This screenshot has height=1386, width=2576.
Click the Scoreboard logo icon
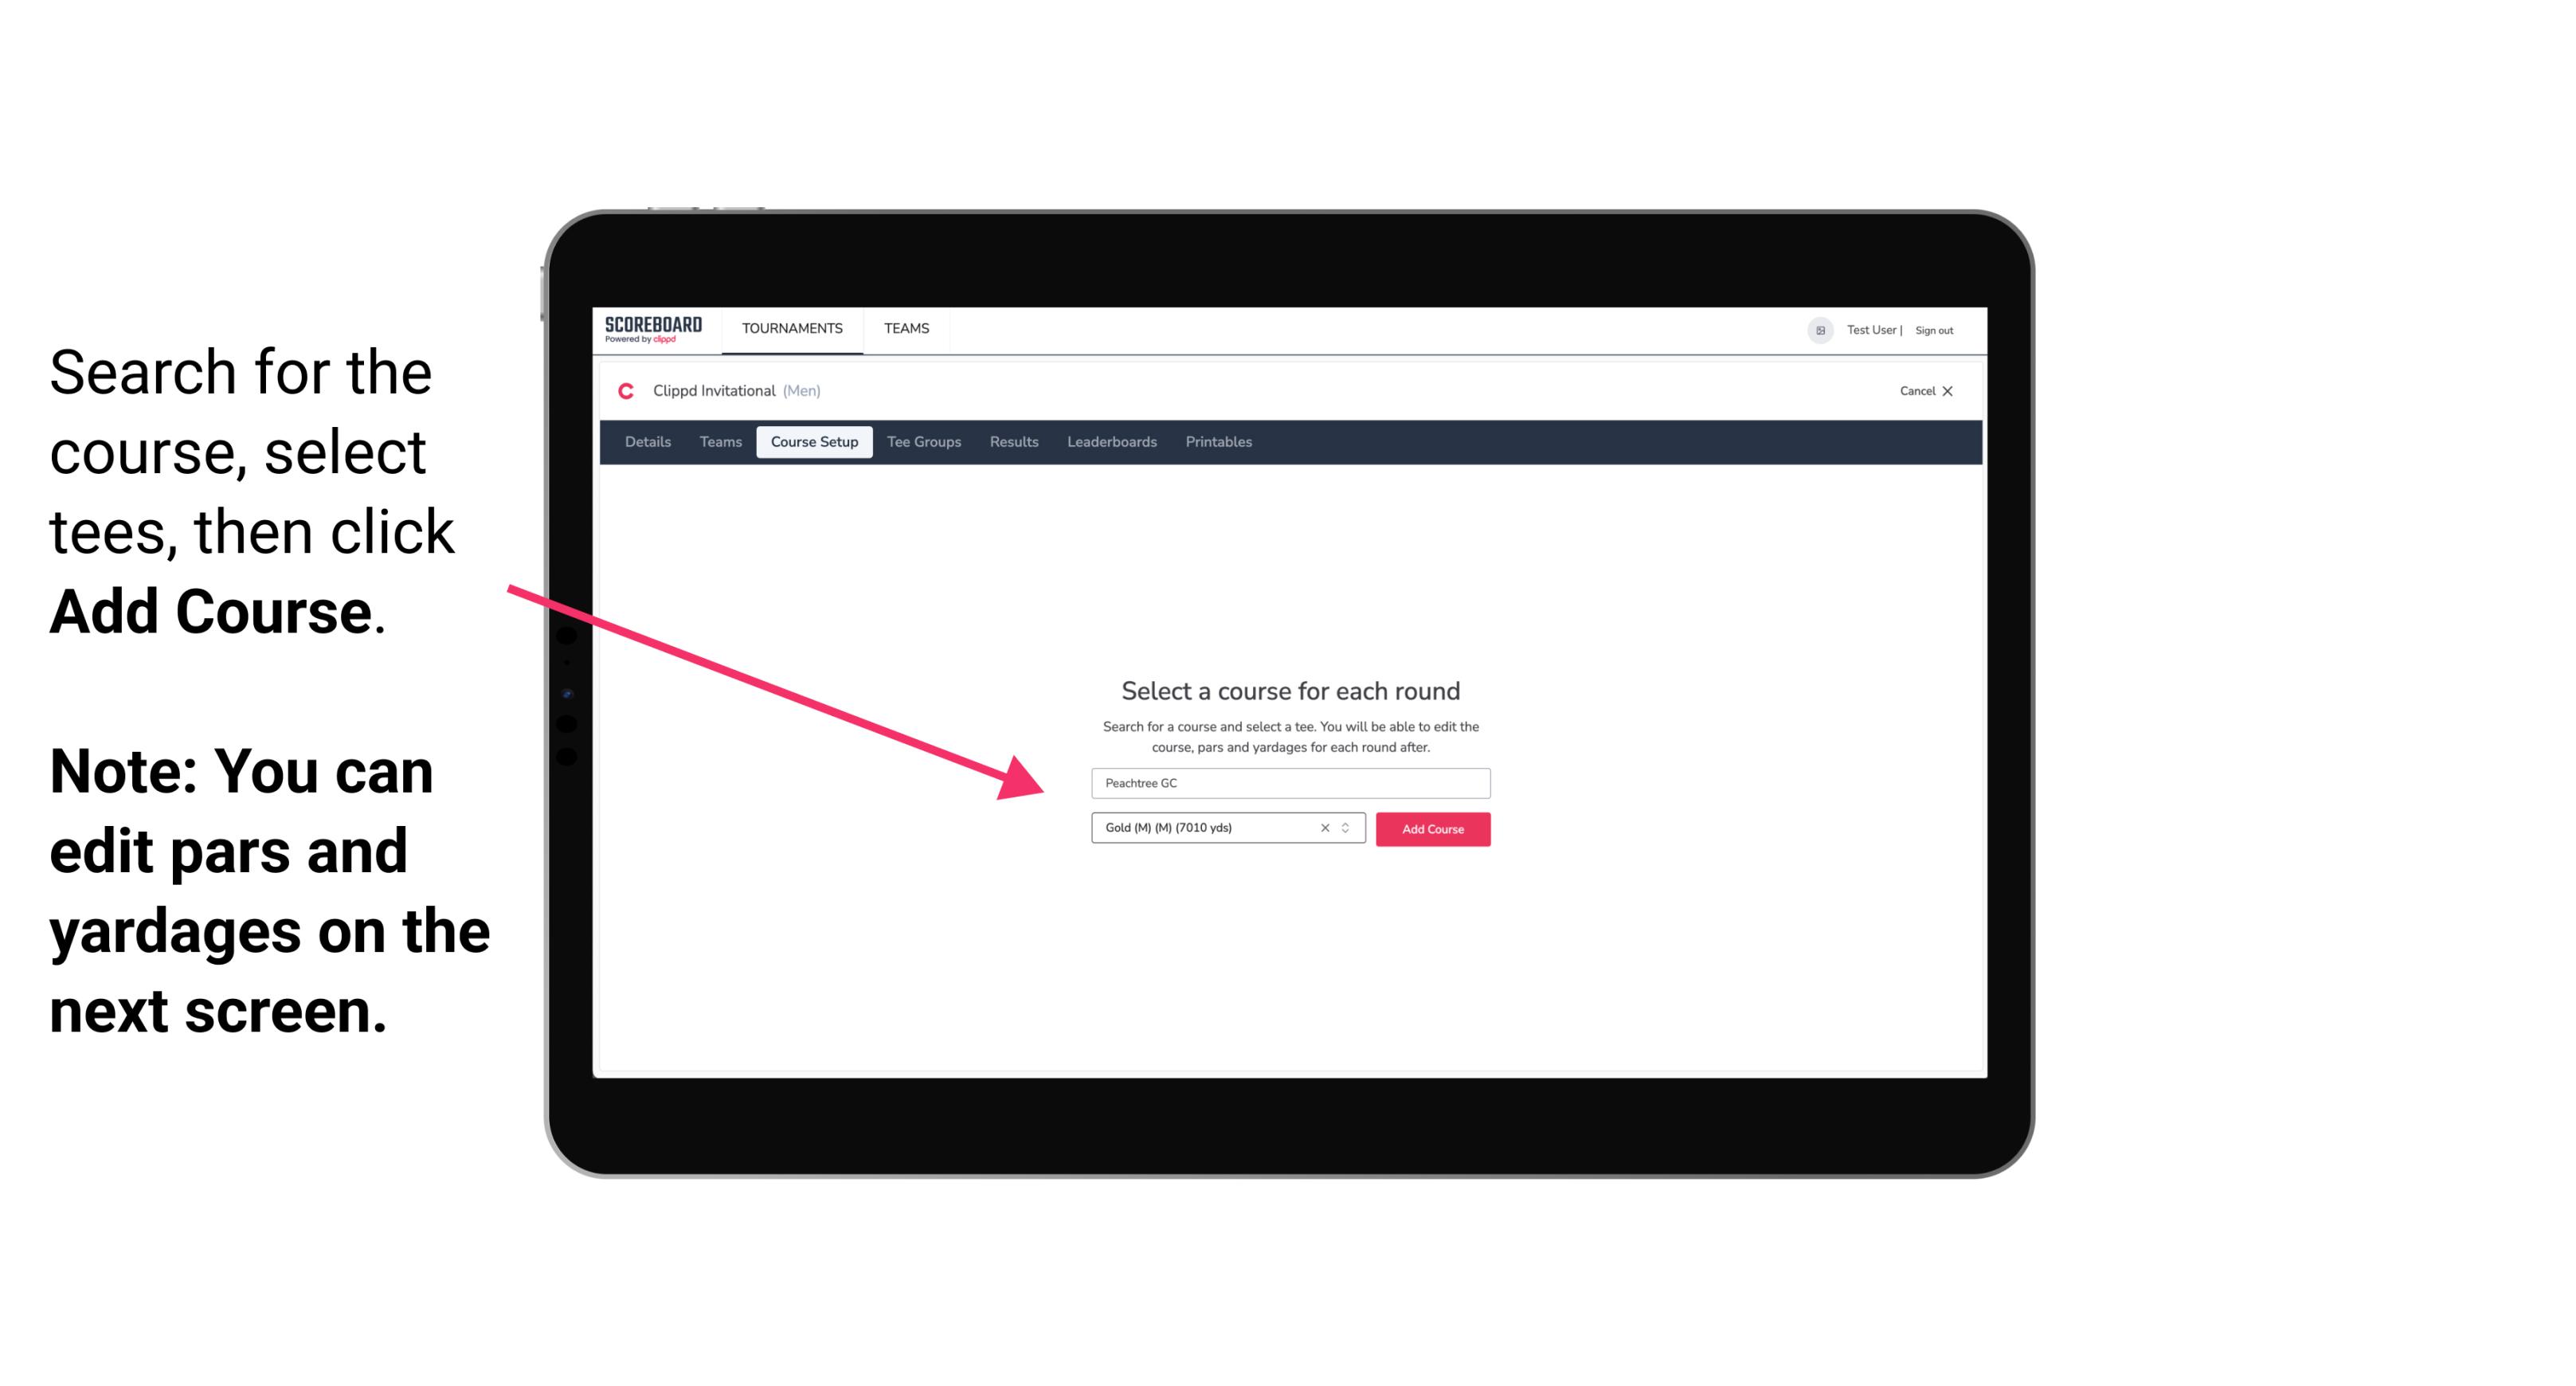tap(655, 330)
